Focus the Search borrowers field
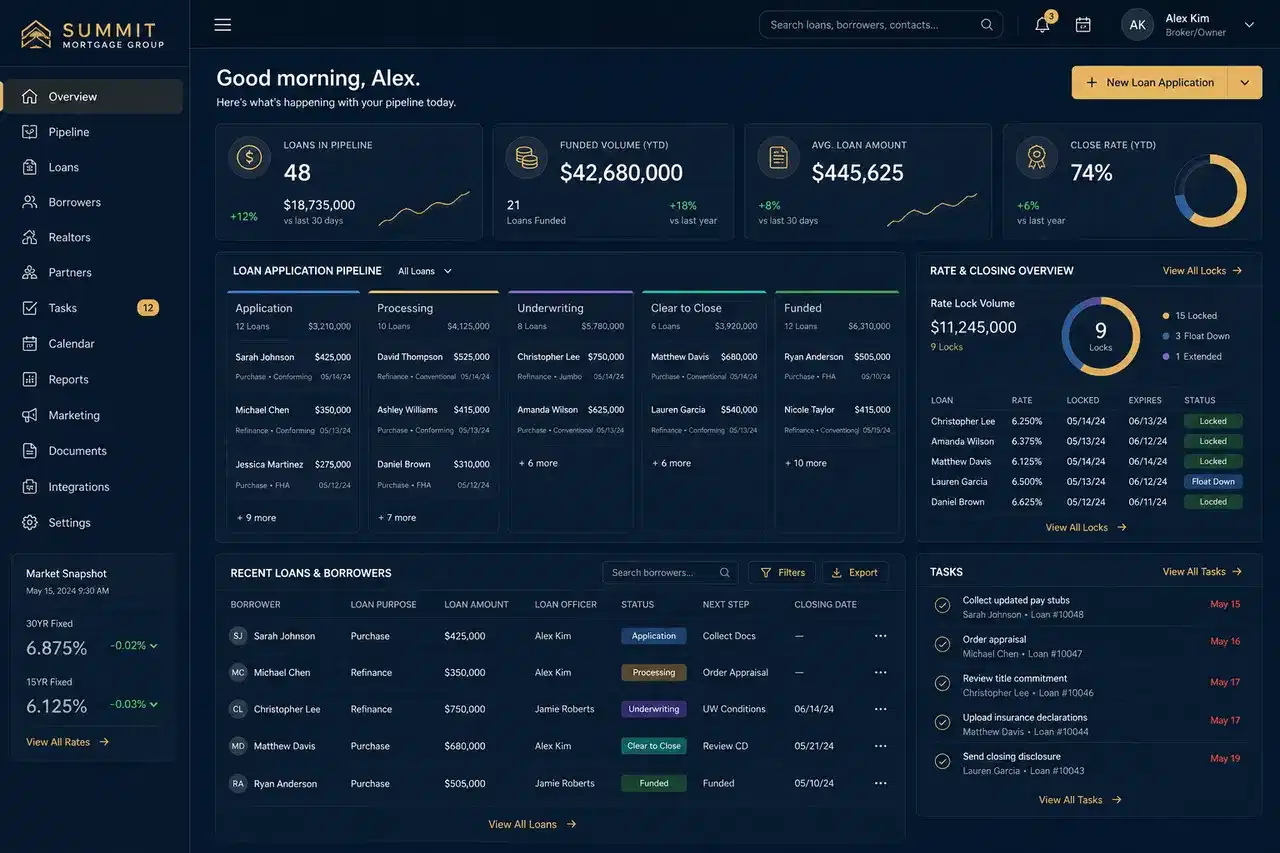This screenshot has width=1280, height=853. [670, 573]
